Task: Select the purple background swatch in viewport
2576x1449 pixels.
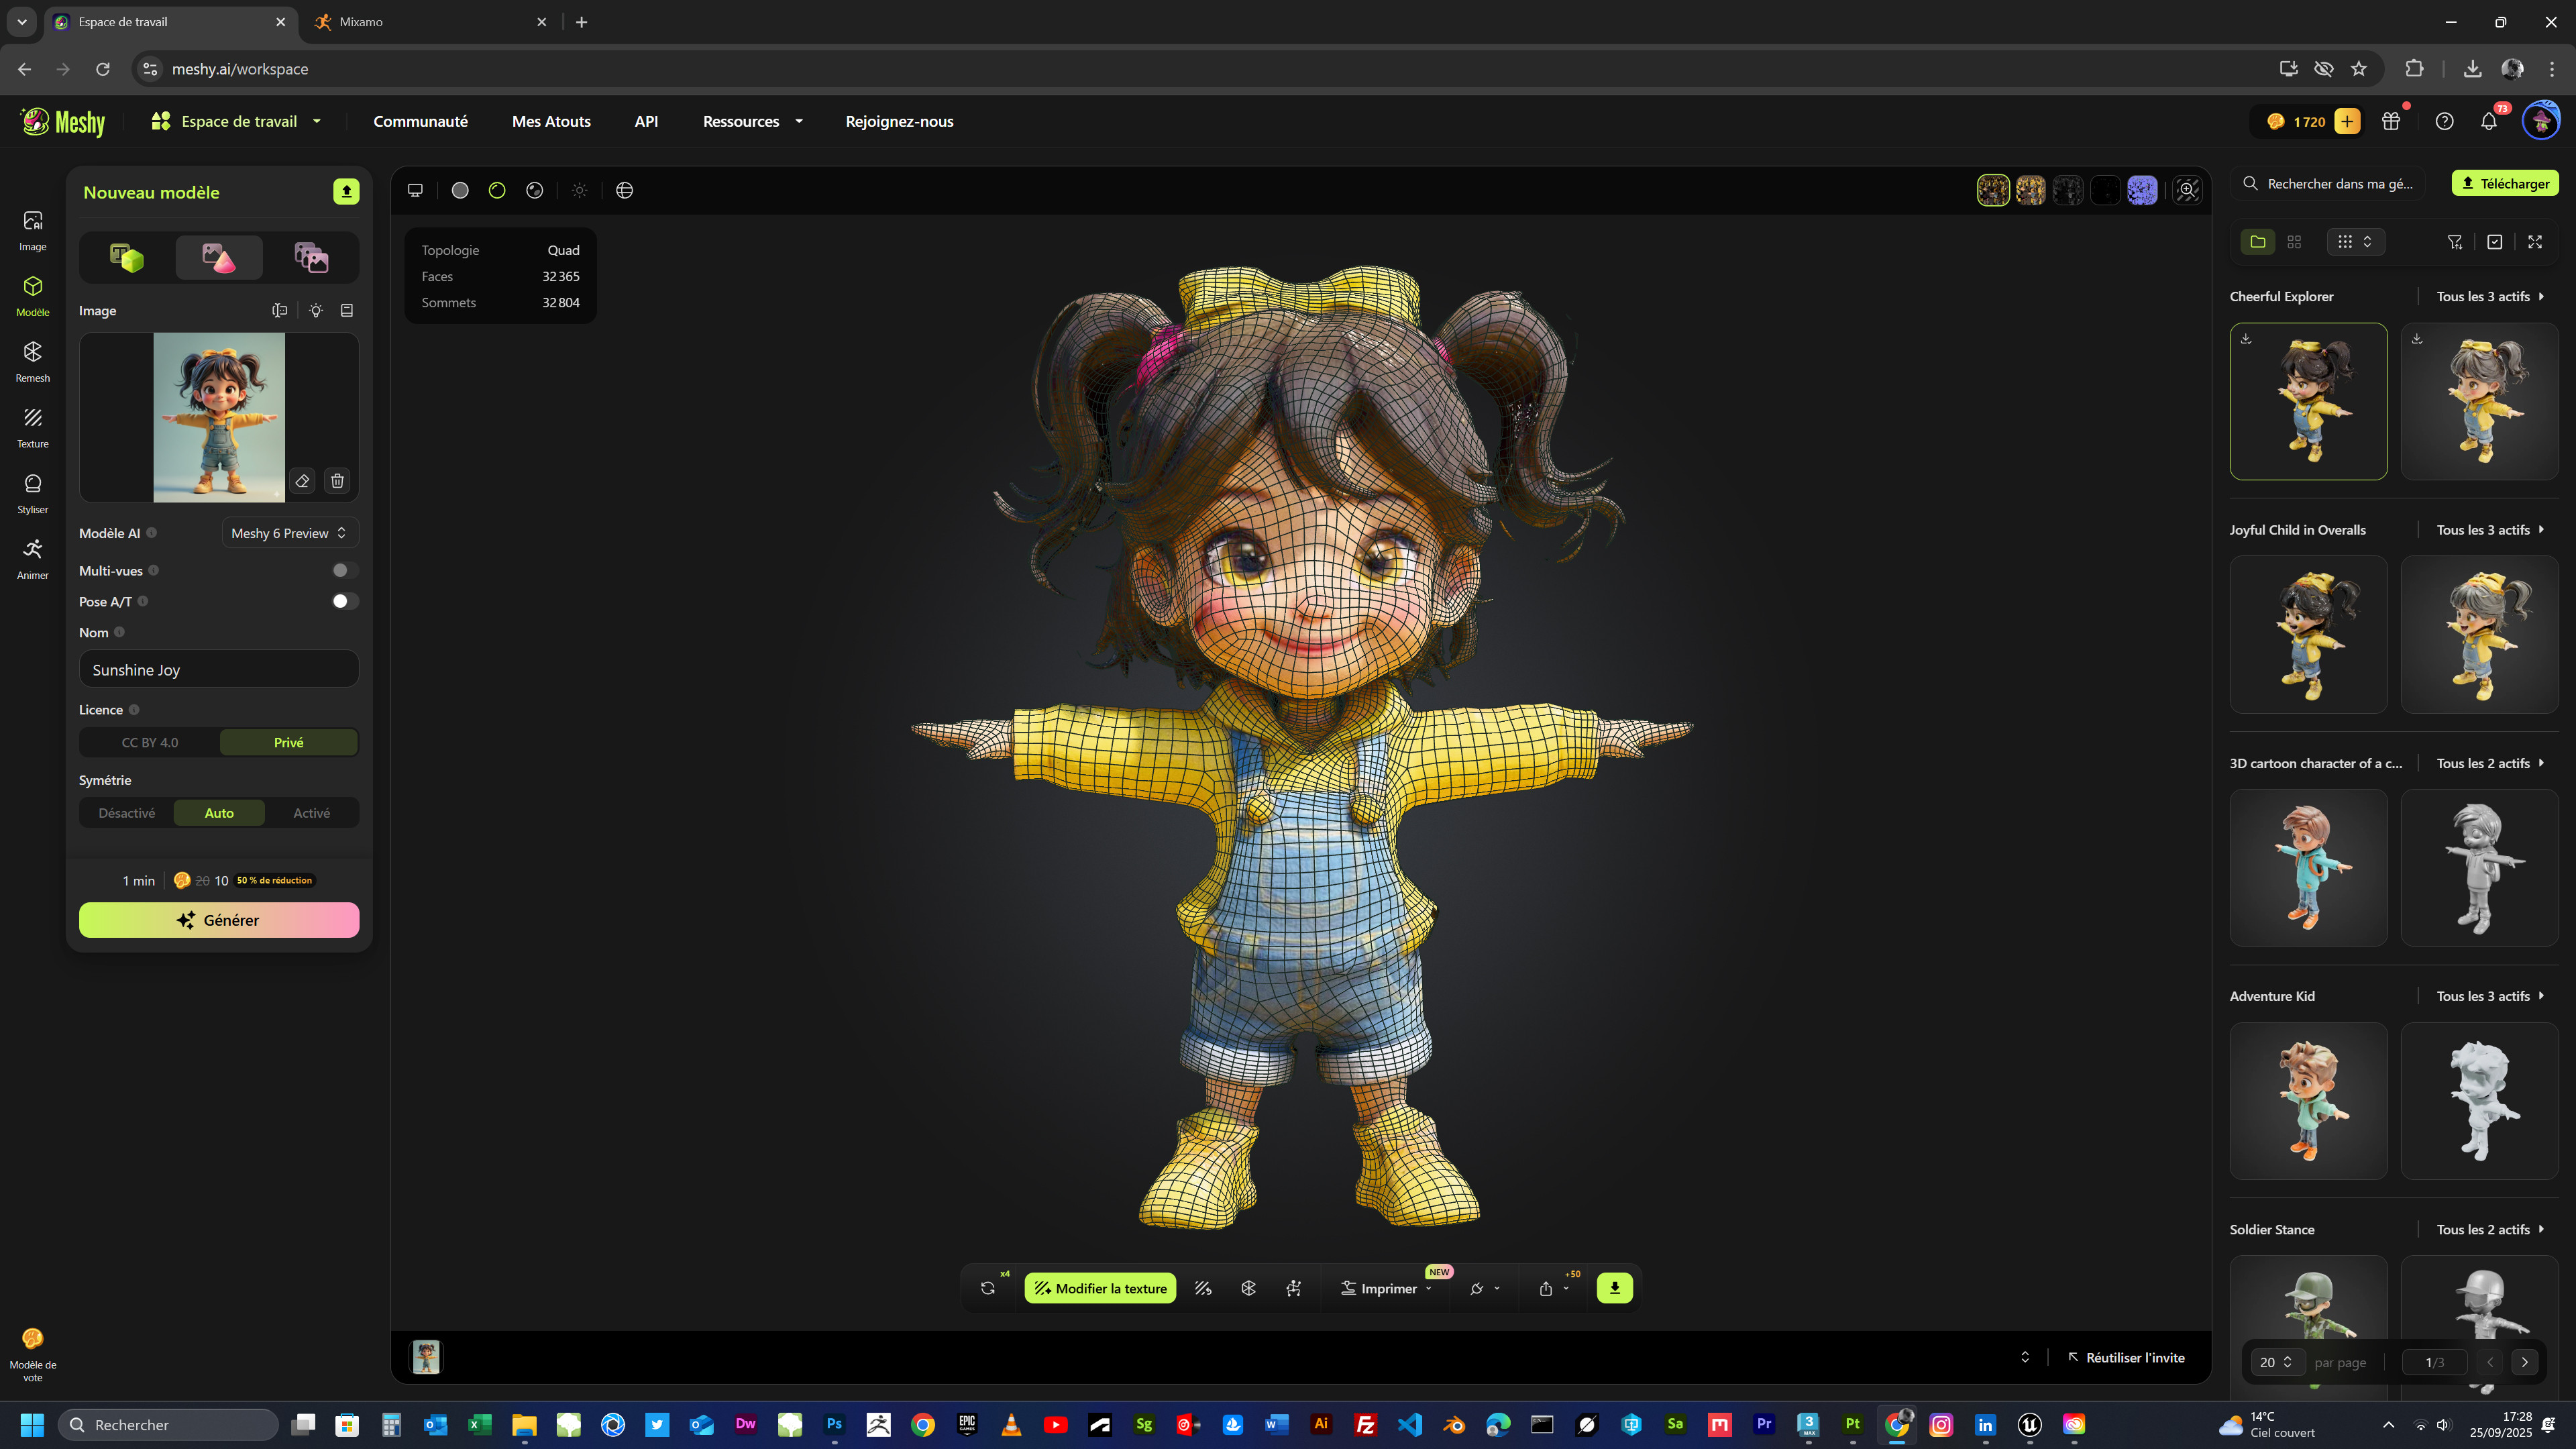Action: [x=2142, y=190]
